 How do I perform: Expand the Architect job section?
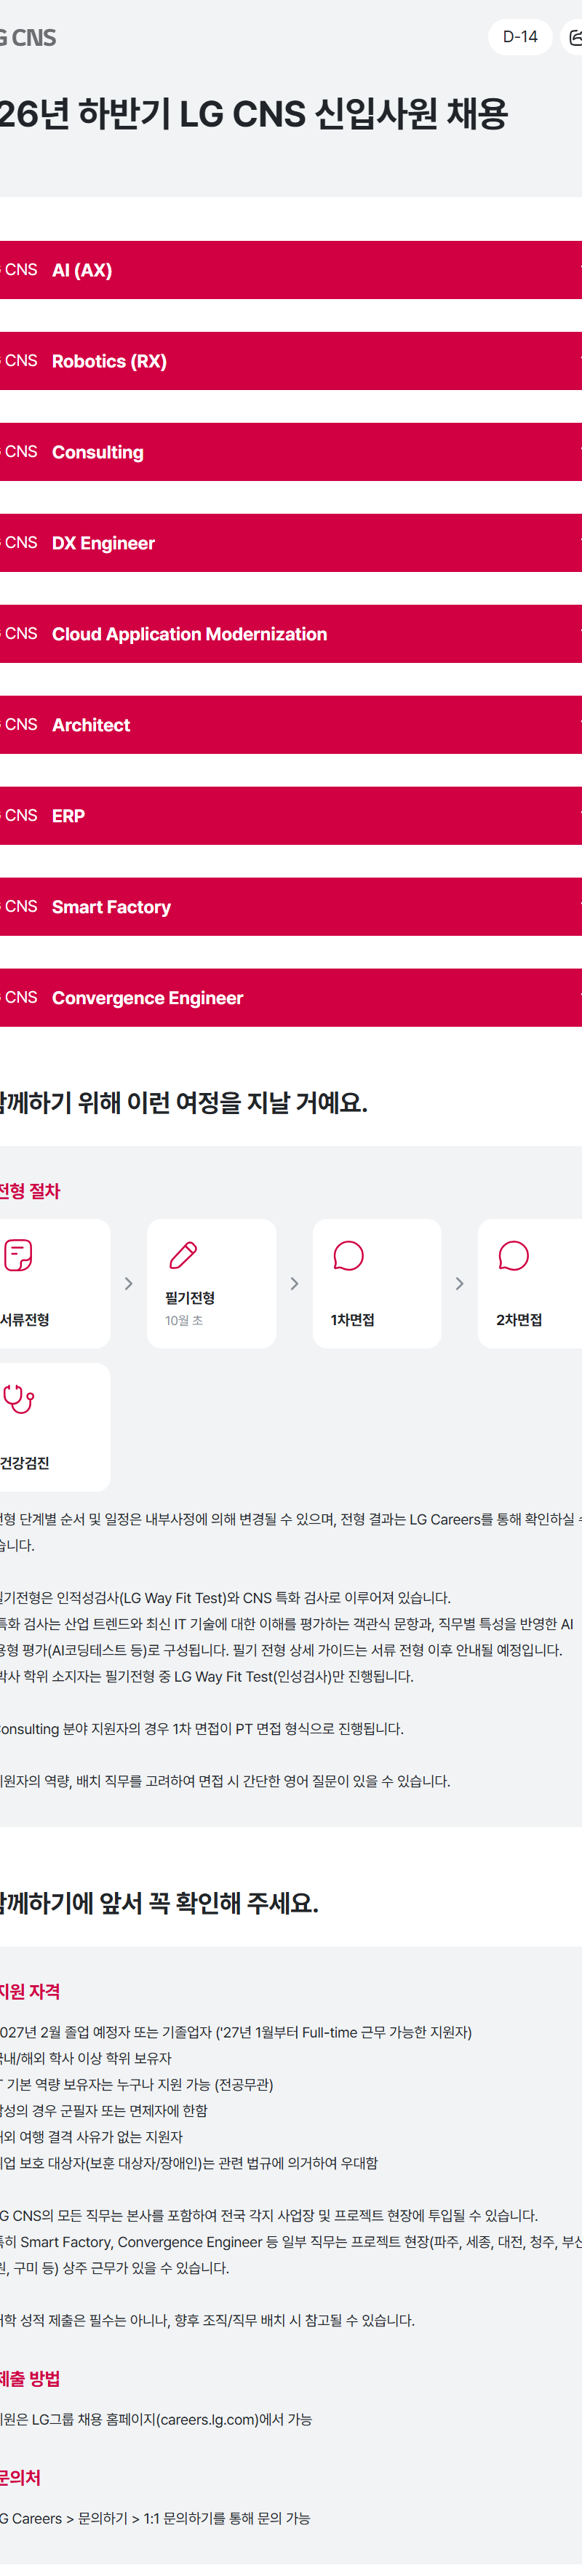pos(291,725)
